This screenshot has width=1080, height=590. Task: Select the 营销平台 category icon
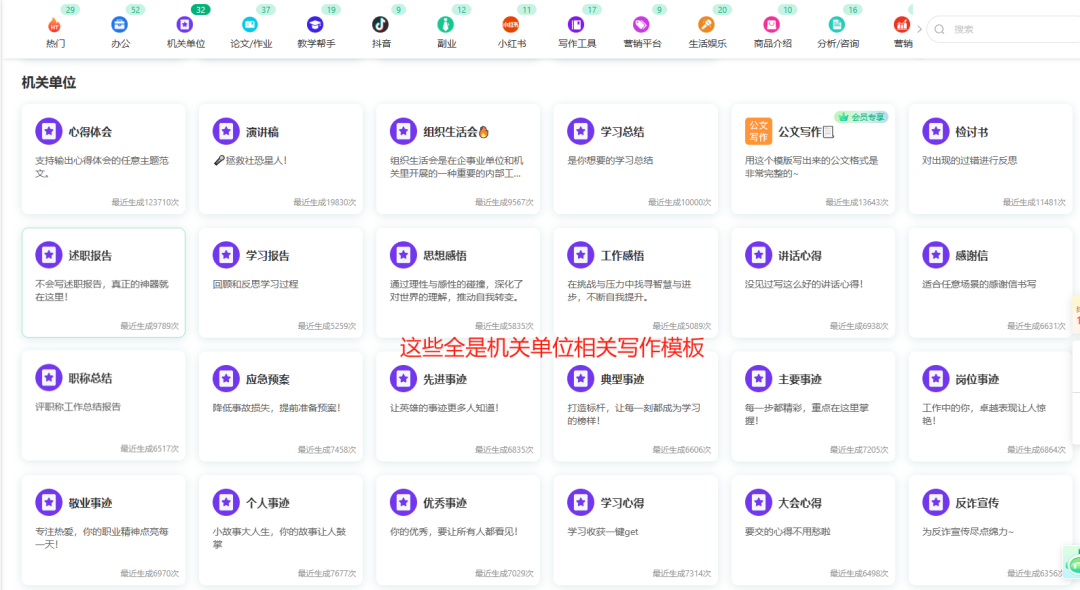coord(640,22)
